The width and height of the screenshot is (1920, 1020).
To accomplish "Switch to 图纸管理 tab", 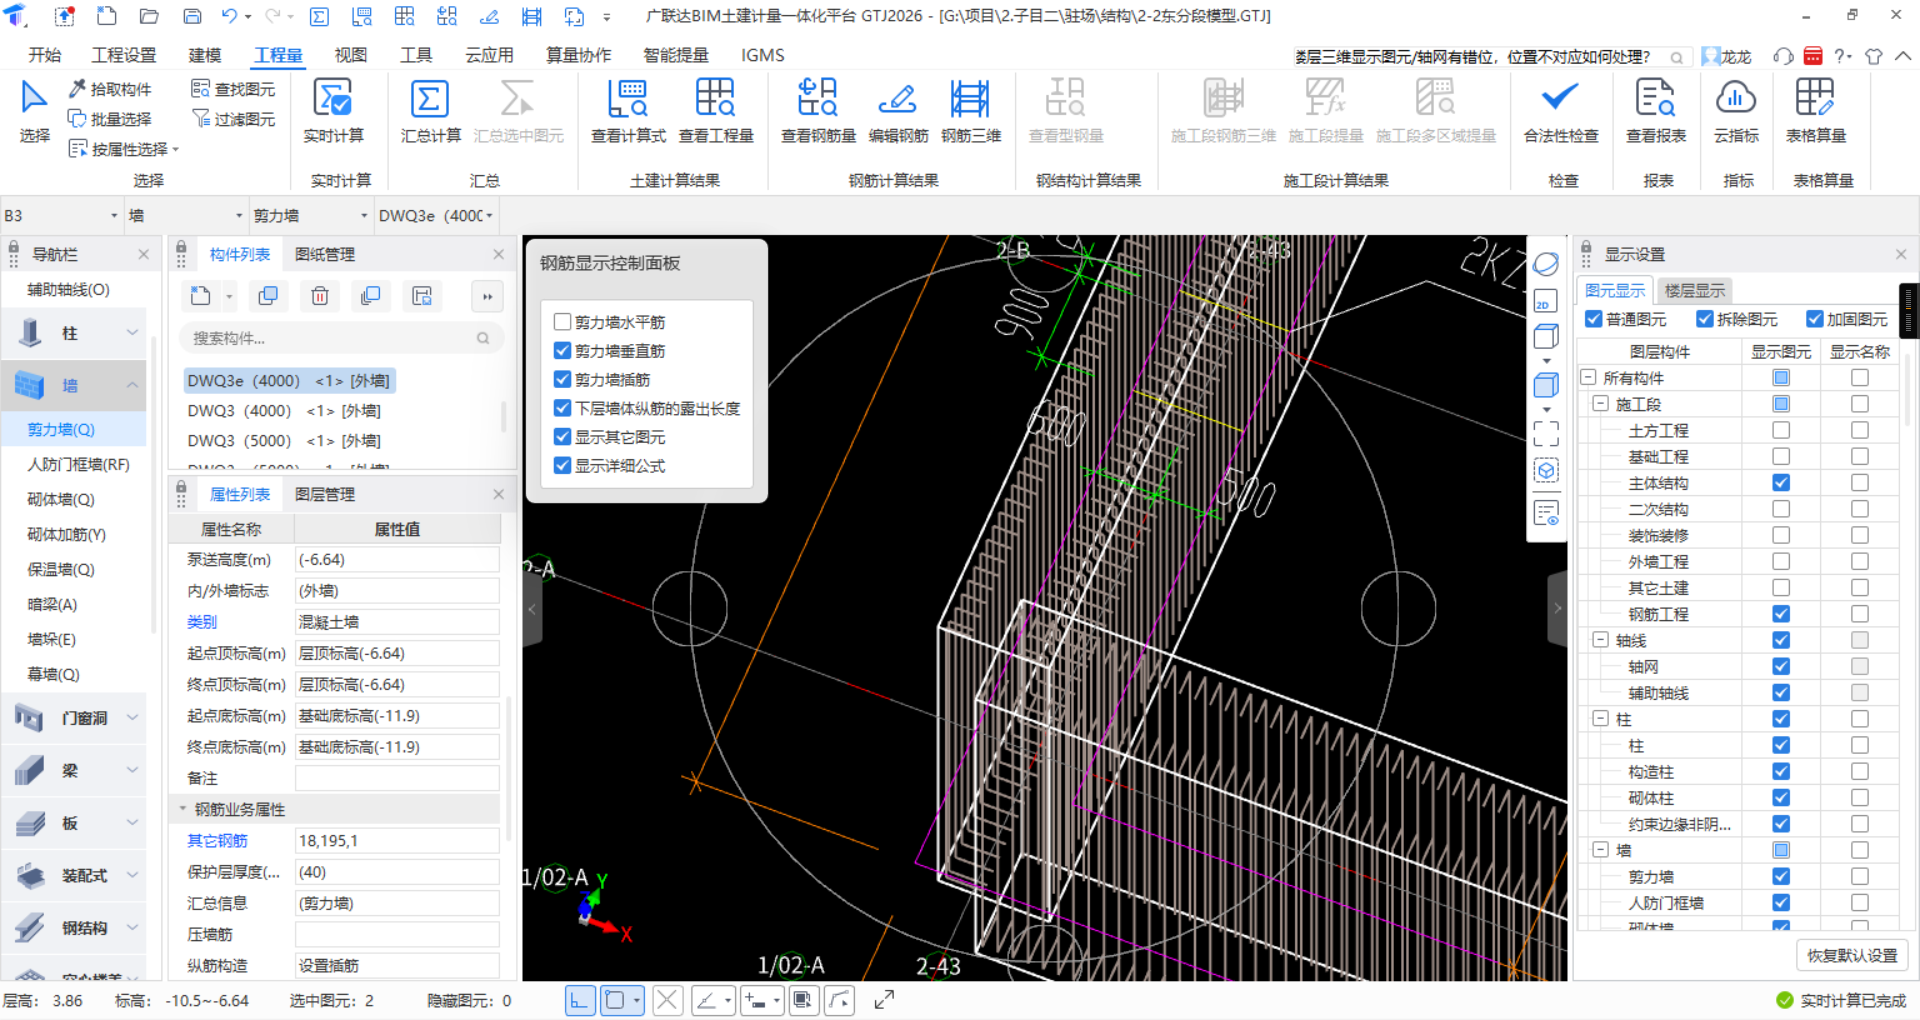I will point(325,254).
